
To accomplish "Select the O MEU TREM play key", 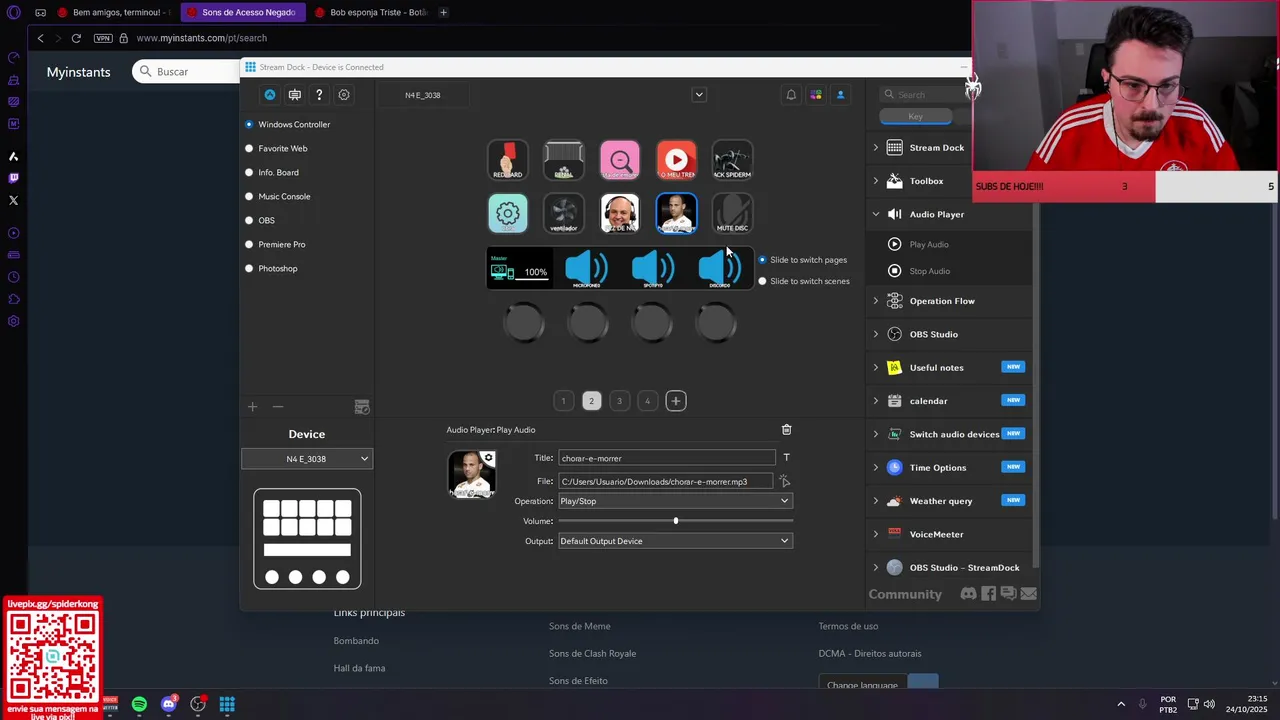I will click(x=676, y=160).
